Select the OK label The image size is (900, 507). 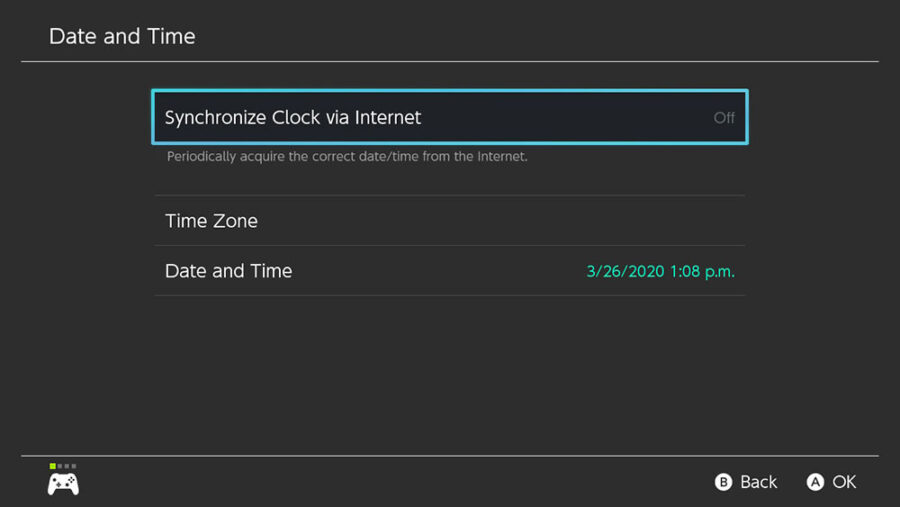[x=844, y=482]
